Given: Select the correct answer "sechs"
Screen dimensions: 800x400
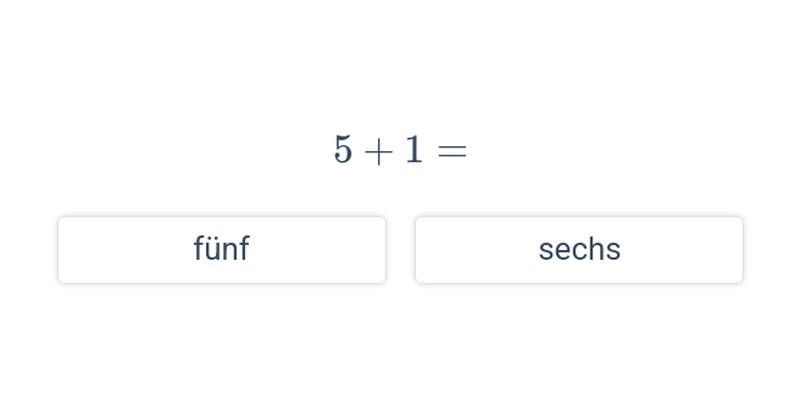Looking at the screenshot, I should pyautogui.click(x=579, y=250).
